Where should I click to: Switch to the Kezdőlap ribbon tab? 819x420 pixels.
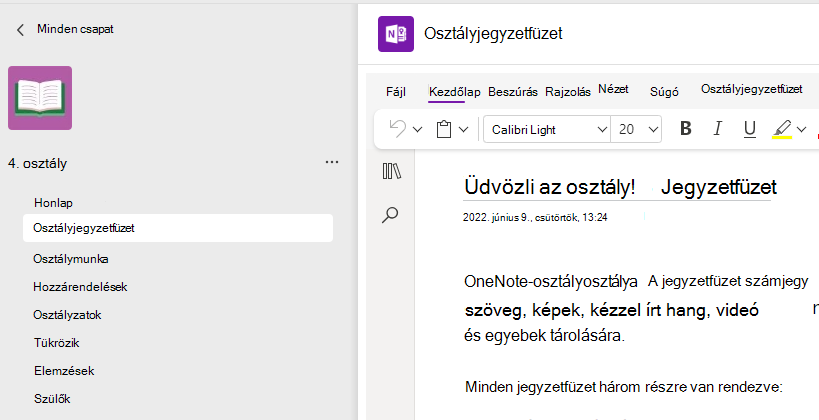tap(454, 92)
